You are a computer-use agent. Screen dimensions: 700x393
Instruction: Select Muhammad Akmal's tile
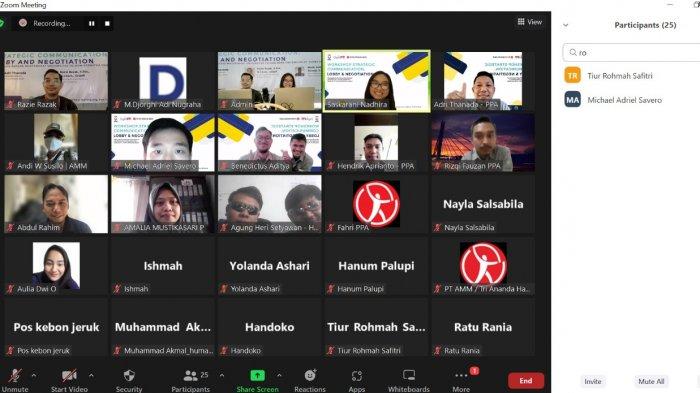tap(163, 327)
